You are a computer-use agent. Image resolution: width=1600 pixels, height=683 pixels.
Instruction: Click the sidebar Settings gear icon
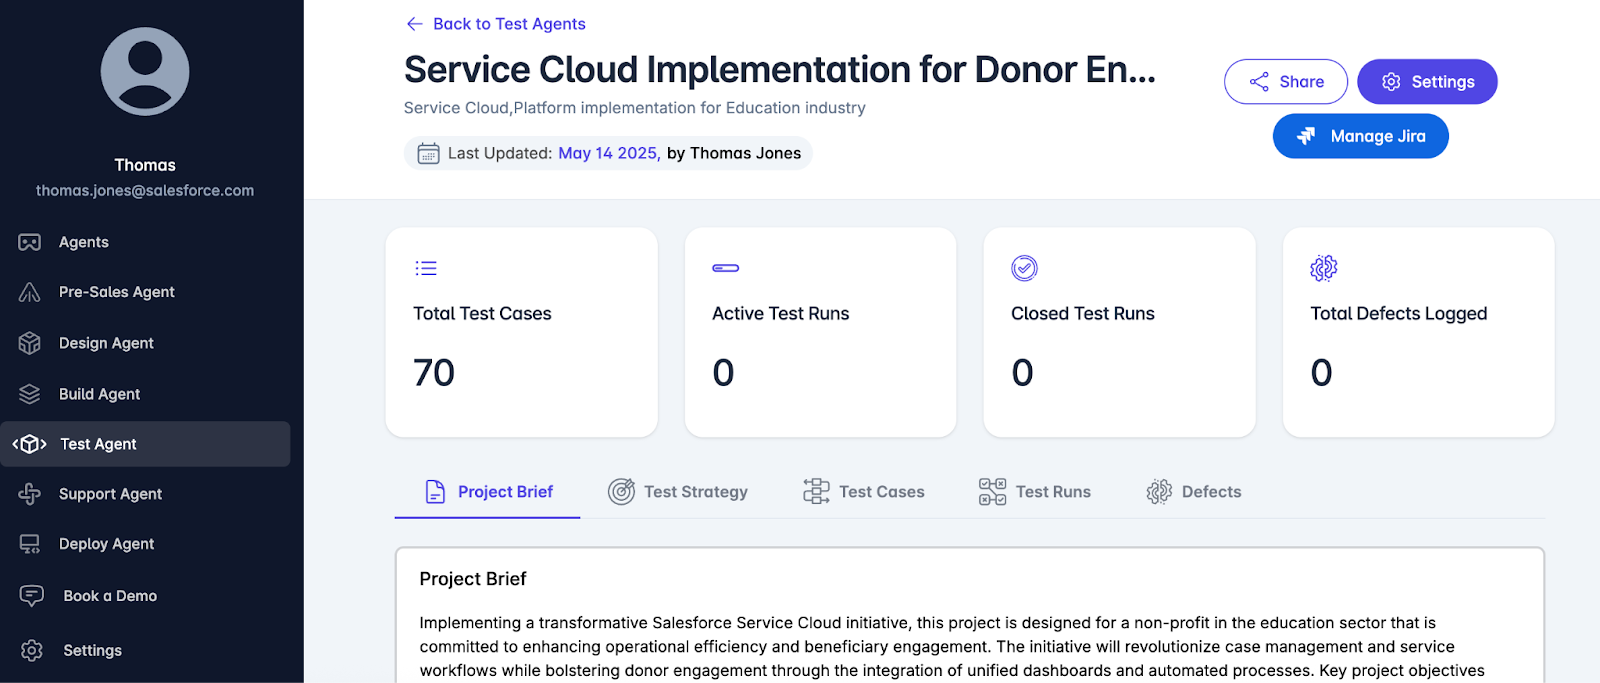(x=32, y=650)
